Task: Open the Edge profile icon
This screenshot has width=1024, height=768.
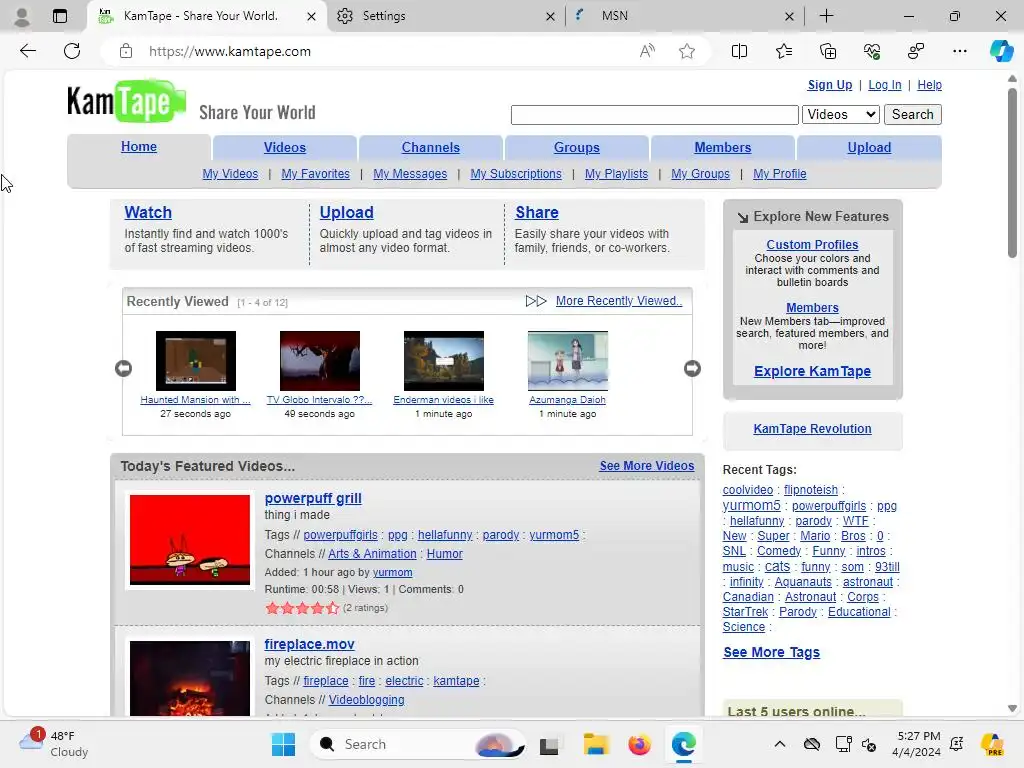Action: coord(22,16)
